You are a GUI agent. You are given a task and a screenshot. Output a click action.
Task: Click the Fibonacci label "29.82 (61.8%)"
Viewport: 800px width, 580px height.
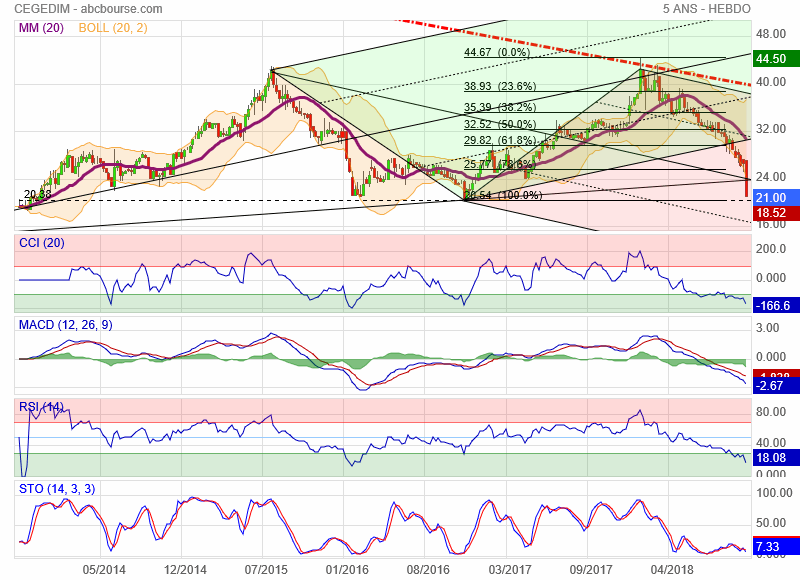[x=500, y=140]
